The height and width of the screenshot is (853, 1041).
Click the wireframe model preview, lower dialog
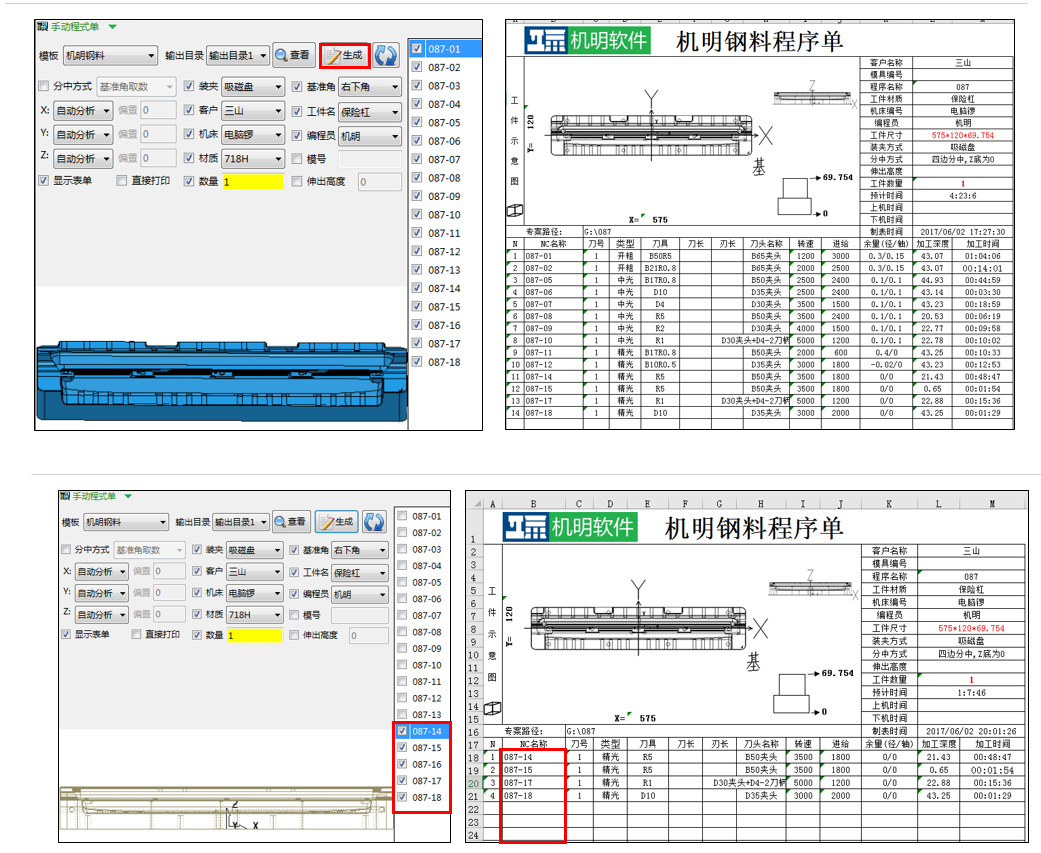coord(226,807)
